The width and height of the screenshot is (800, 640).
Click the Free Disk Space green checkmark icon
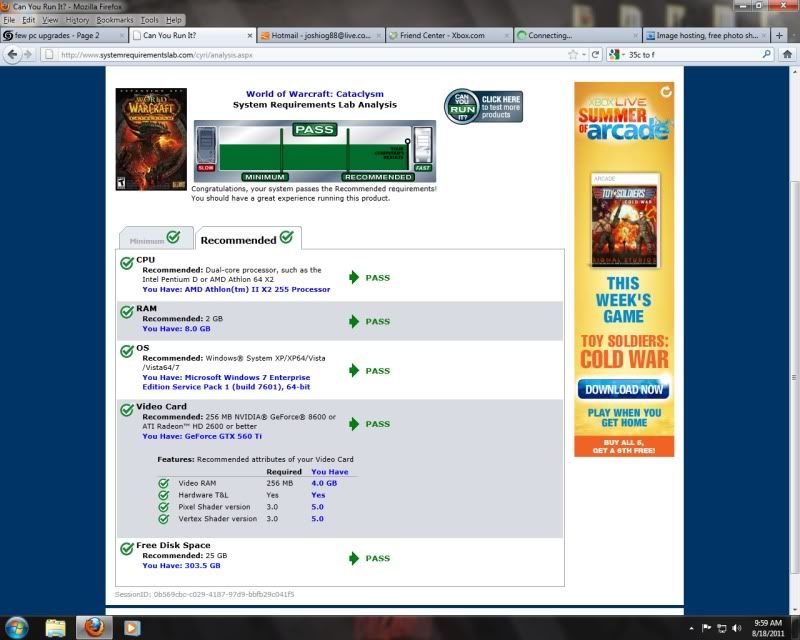(x=127, y=549)
